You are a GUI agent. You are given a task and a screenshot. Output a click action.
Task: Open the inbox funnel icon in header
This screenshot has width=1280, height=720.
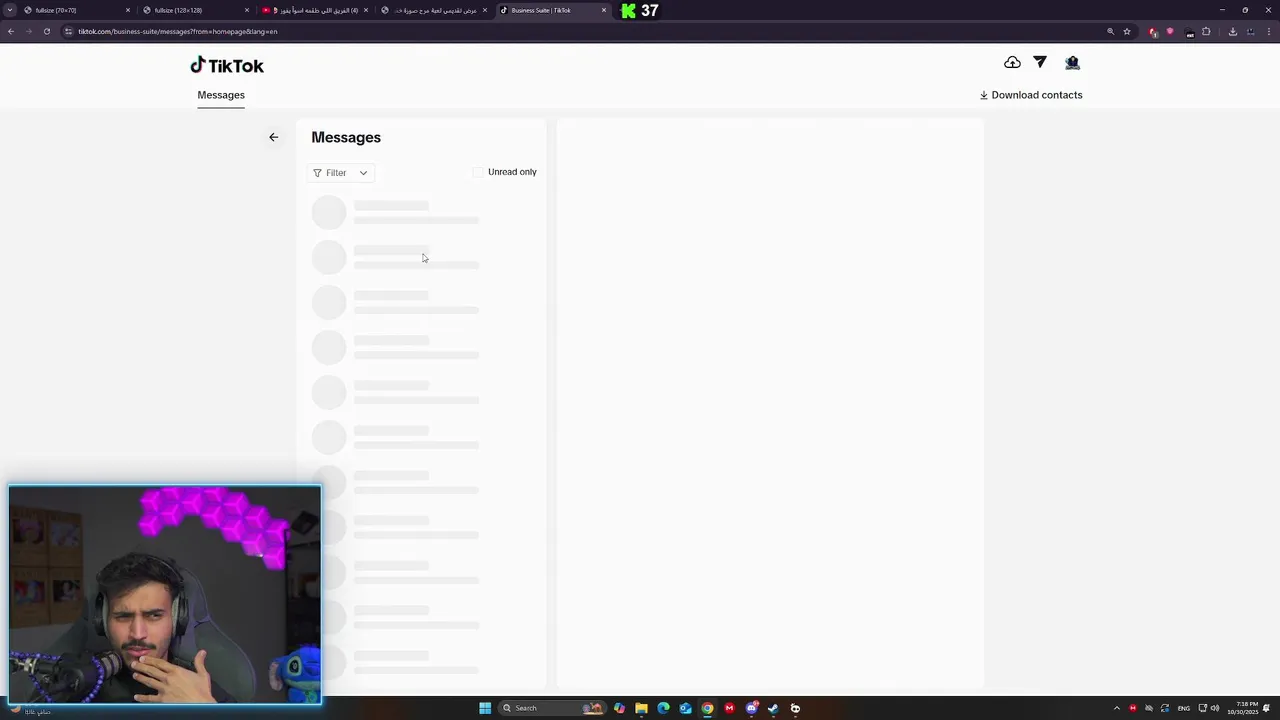point(1040,62)
